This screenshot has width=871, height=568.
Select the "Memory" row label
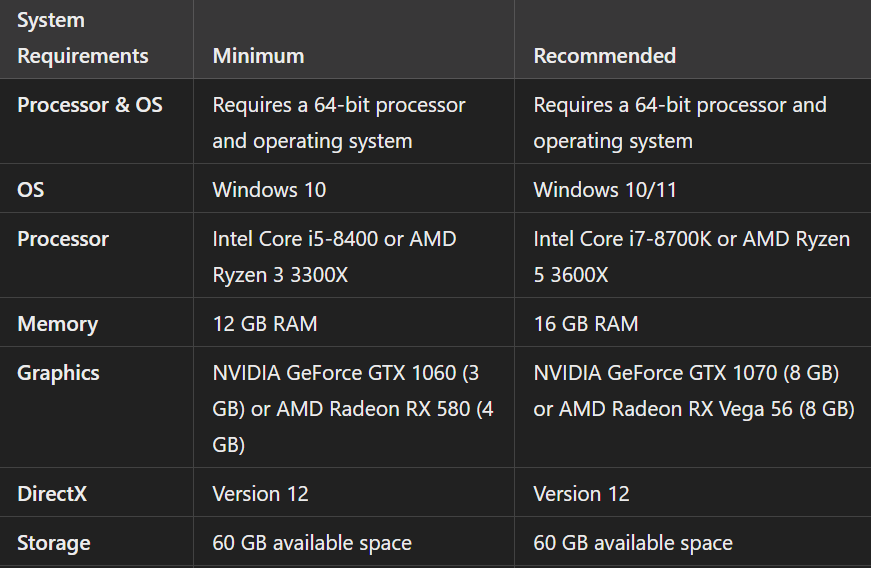(x=57, y=324)
